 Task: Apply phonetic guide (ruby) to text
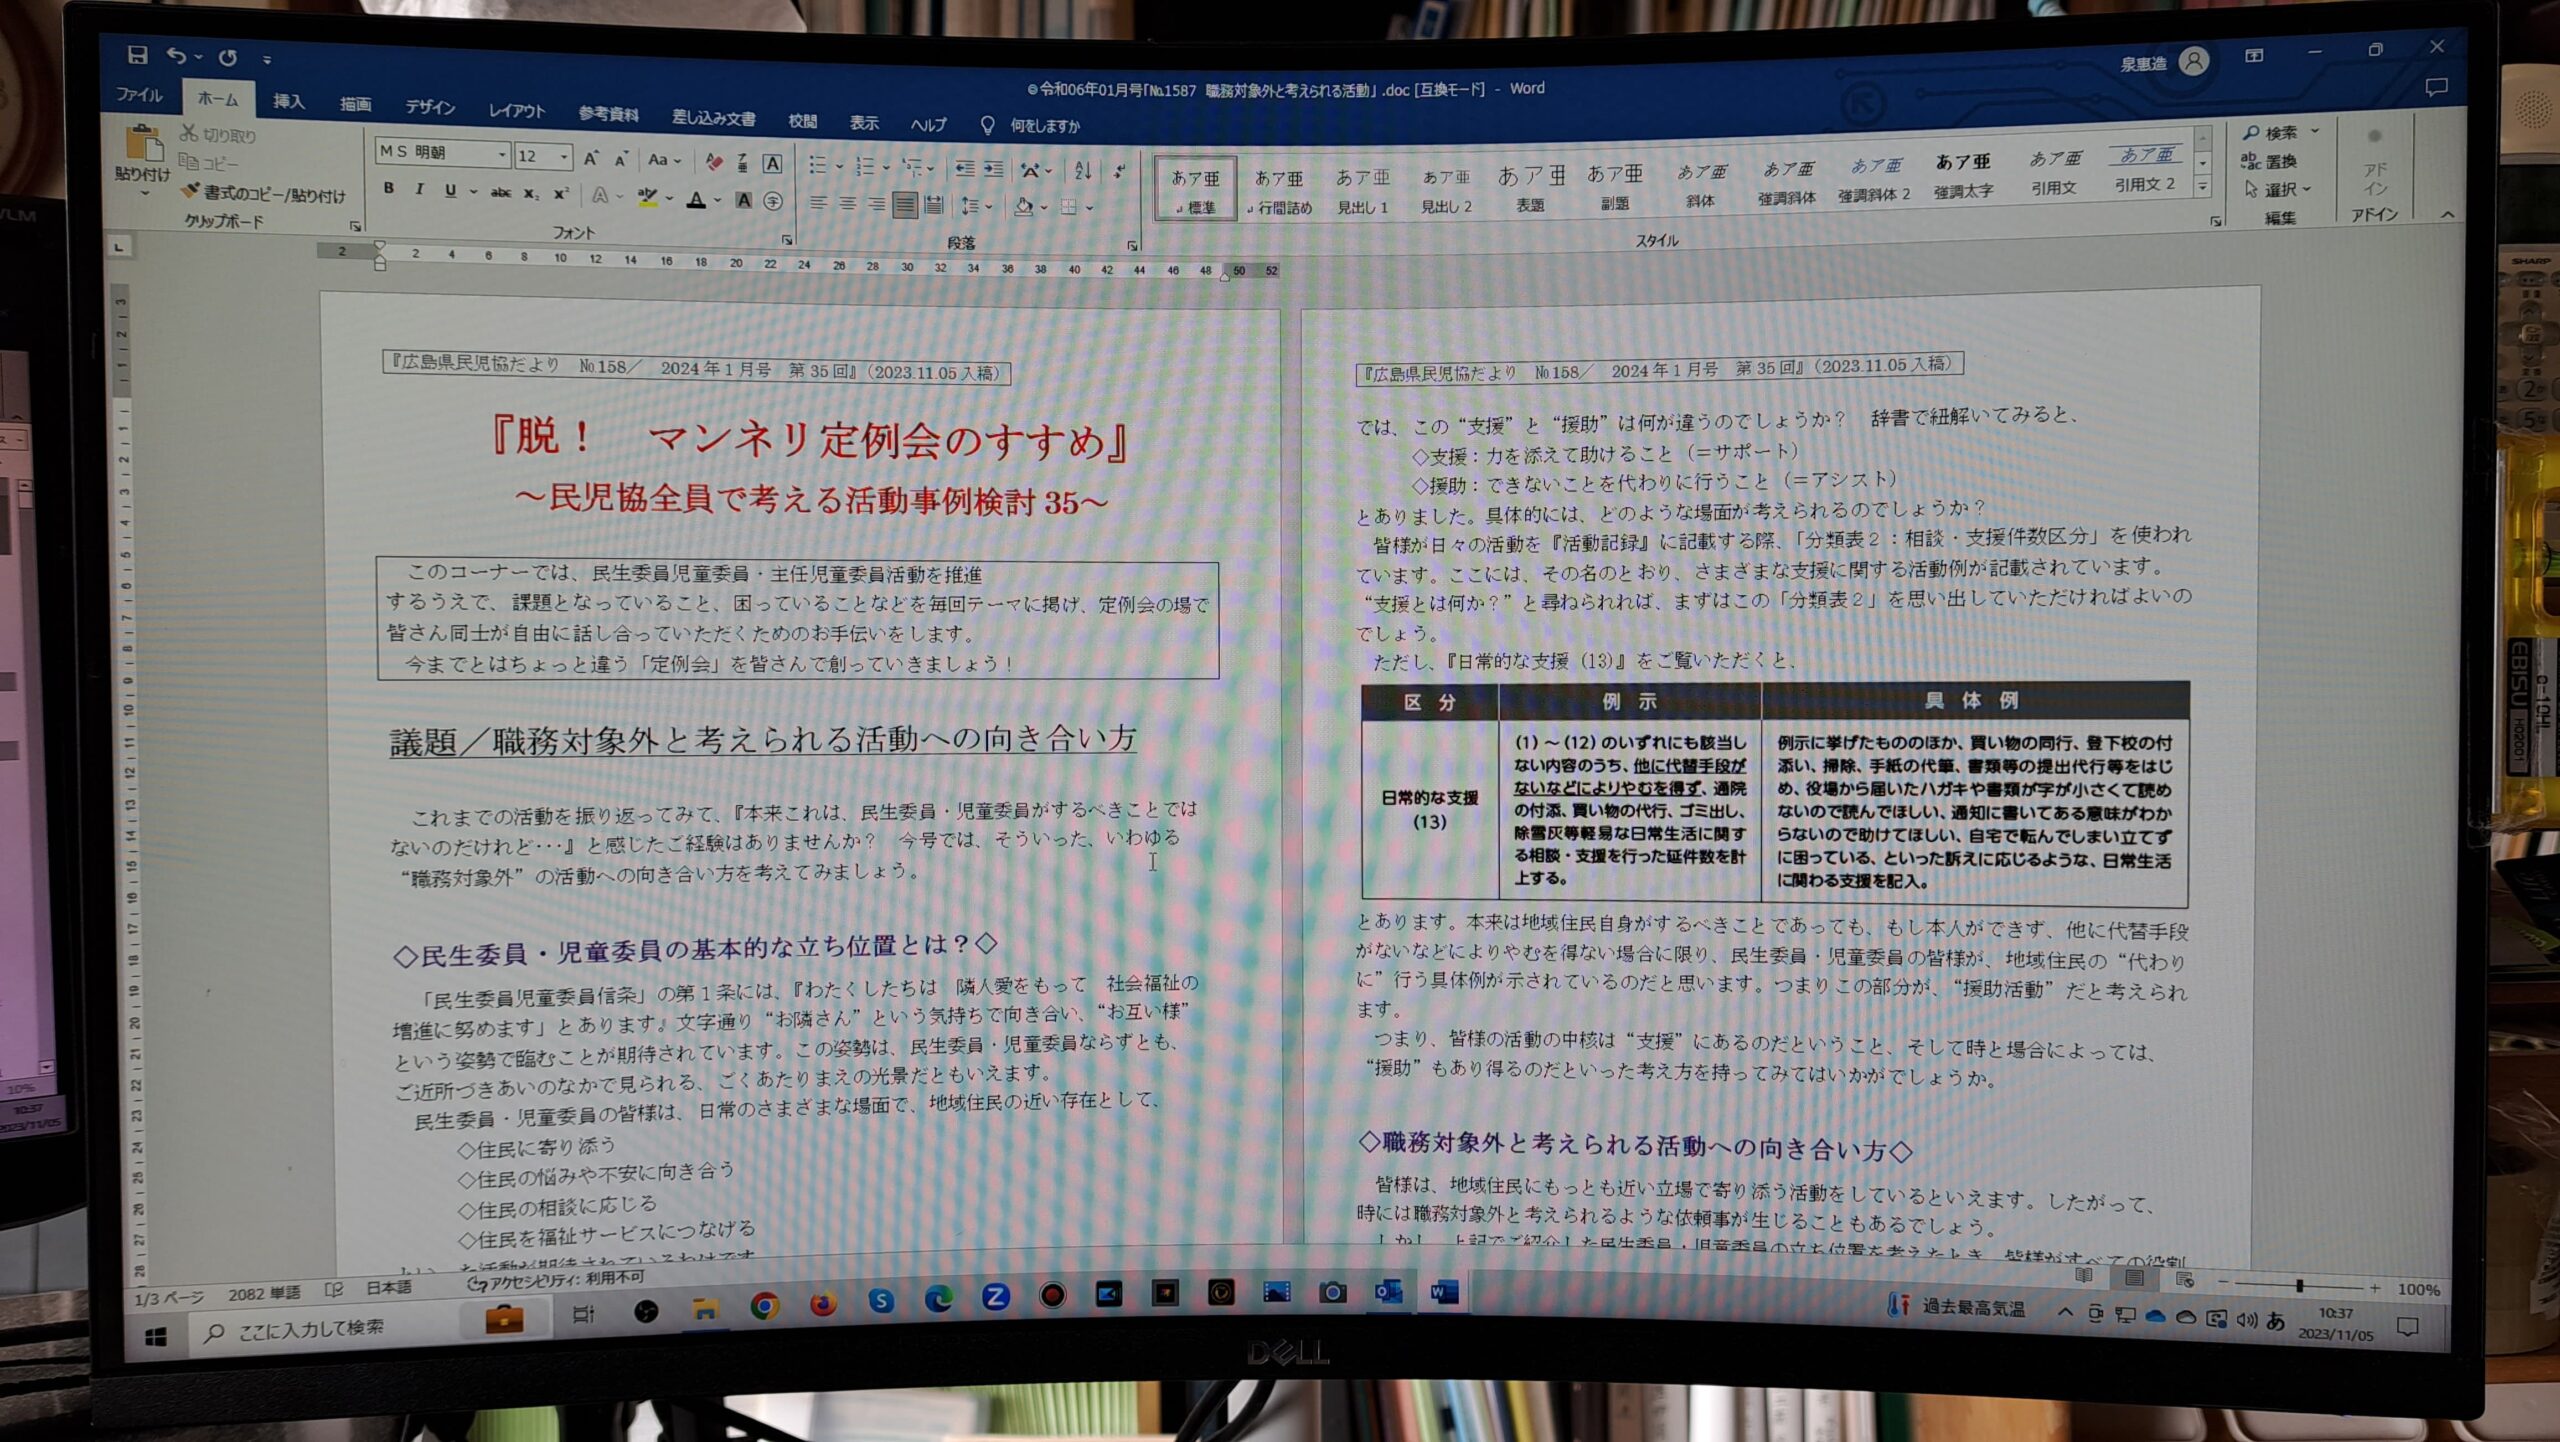[x=742, y=162]
